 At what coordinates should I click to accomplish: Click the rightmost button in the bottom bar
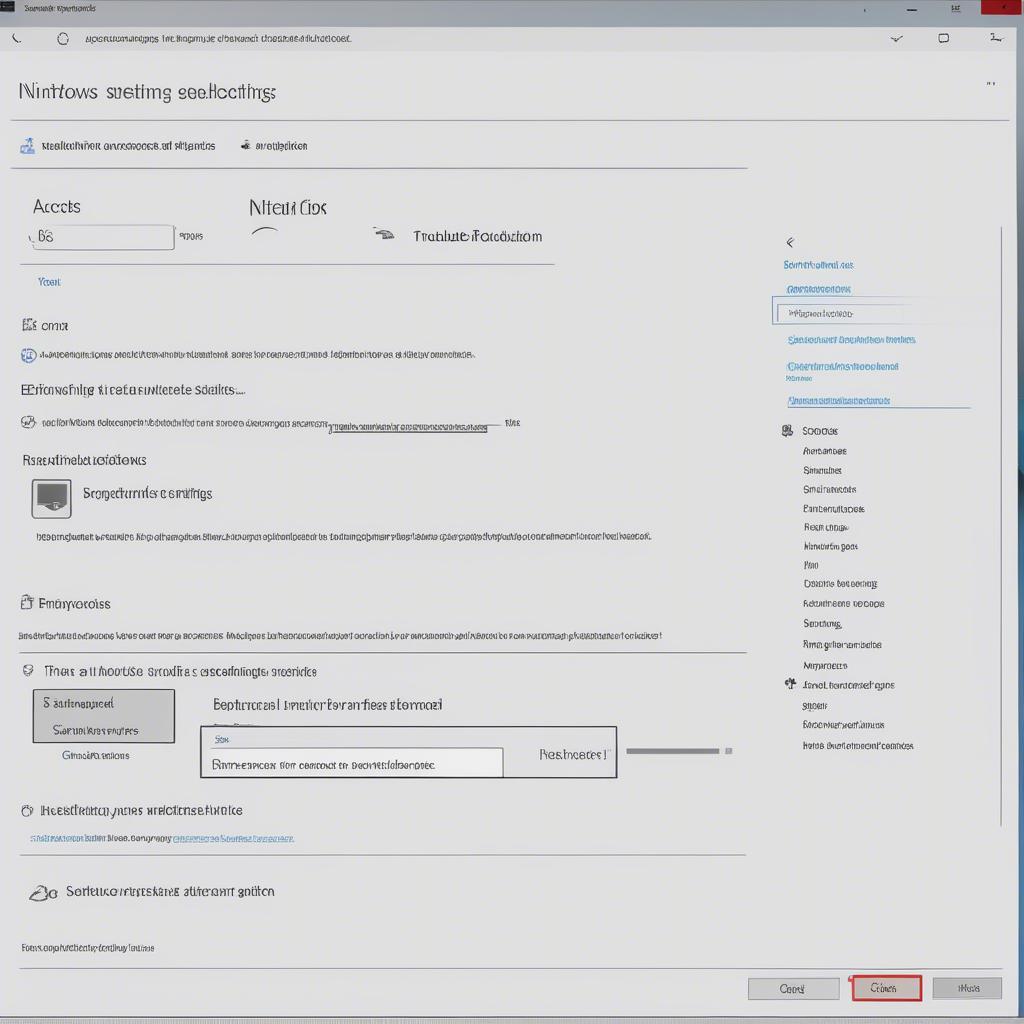(x=967, y=988)
